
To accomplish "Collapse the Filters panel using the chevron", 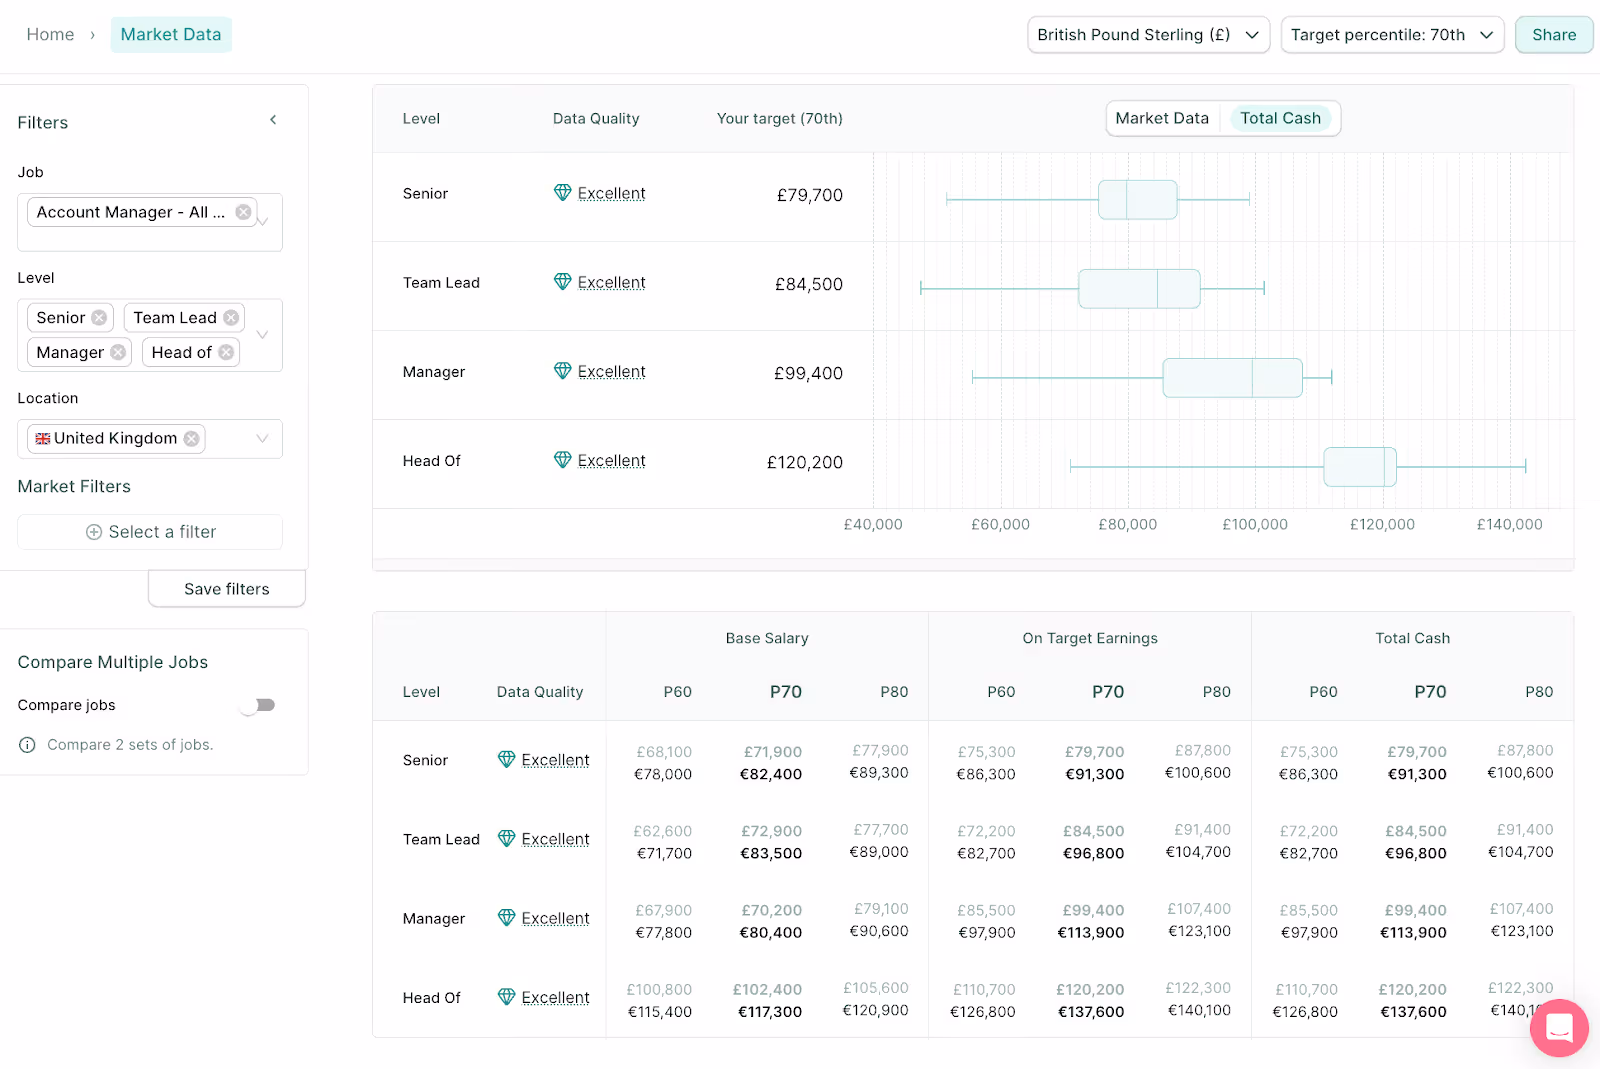I will pyautogui.click(x=273, y=119).
